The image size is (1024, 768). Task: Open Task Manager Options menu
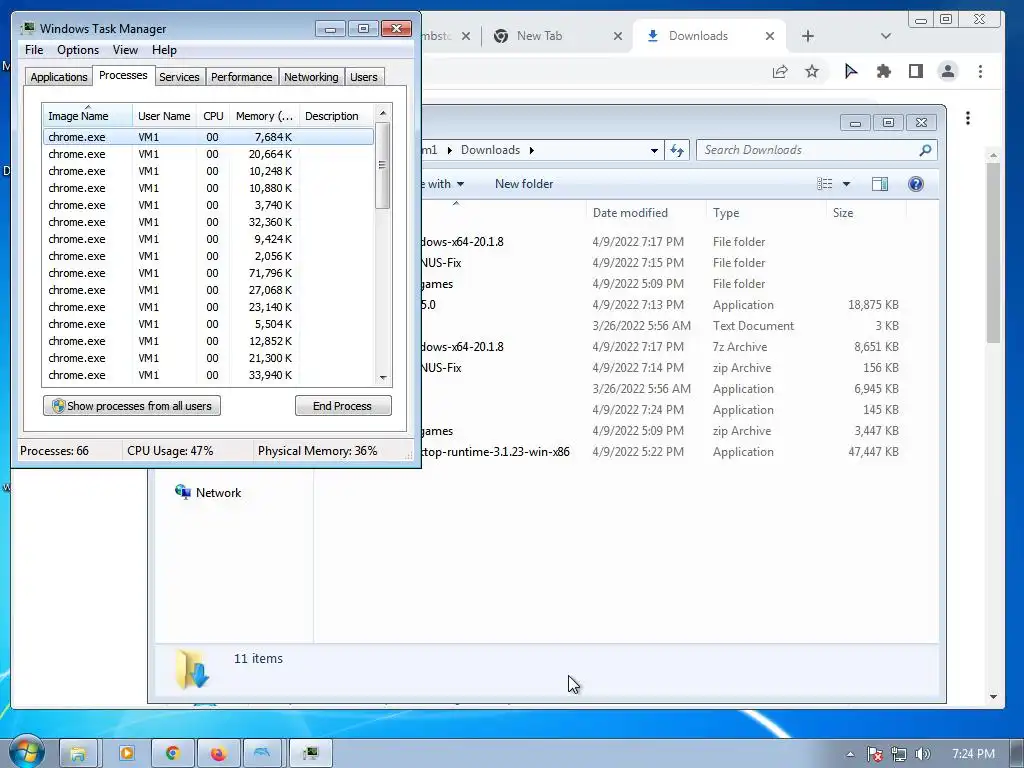click(78, 50)
